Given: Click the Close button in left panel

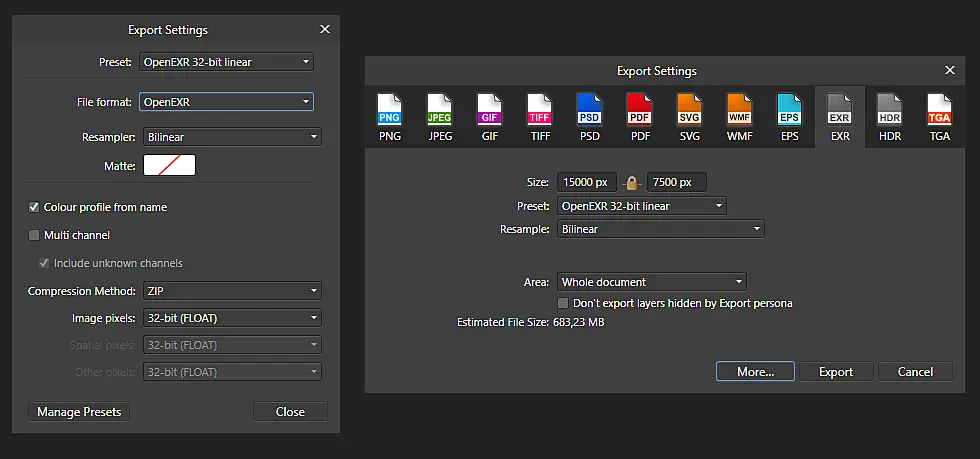Looking at the screenshot, I should pyautogui.click(x=290, y=411).
